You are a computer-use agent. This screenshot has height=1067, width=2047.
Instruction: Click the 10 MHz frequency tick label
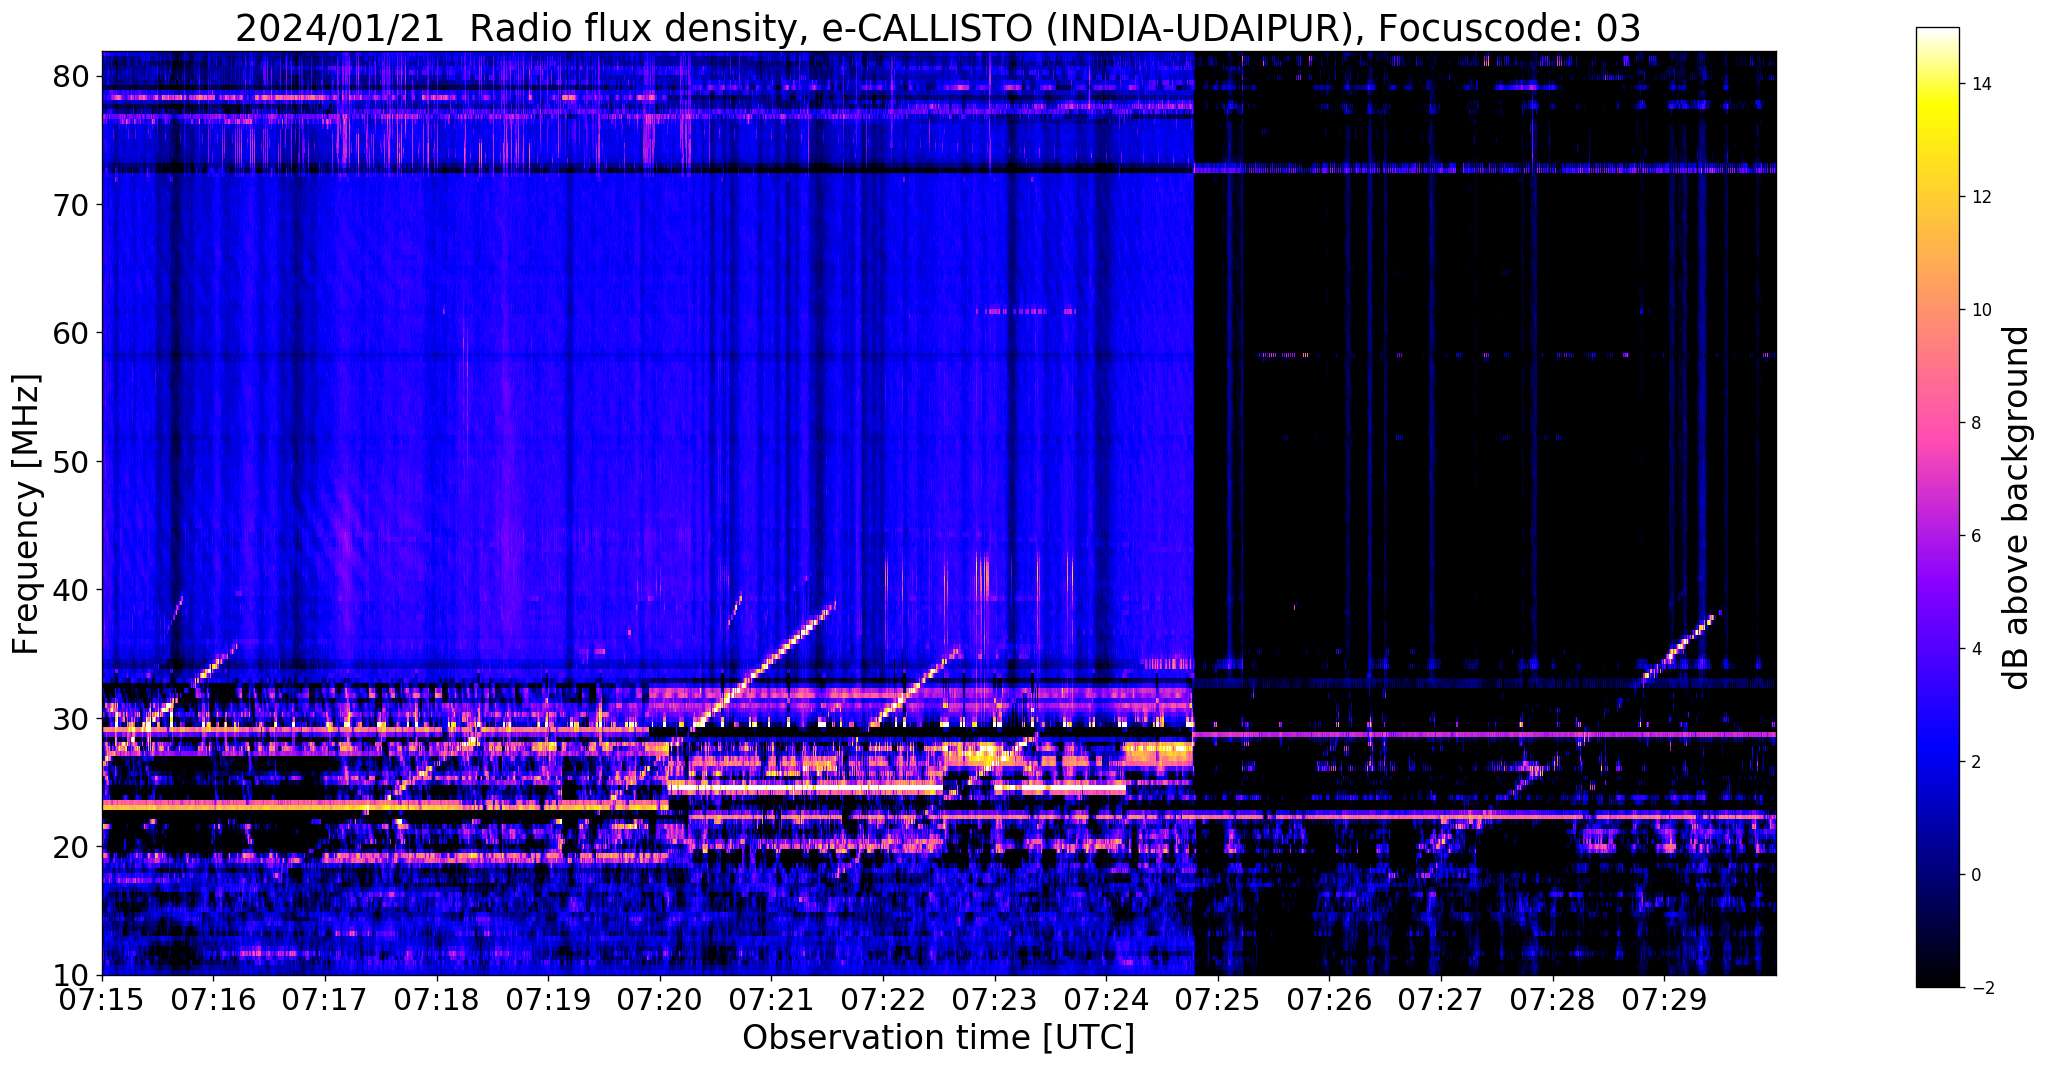pos(72,975)
